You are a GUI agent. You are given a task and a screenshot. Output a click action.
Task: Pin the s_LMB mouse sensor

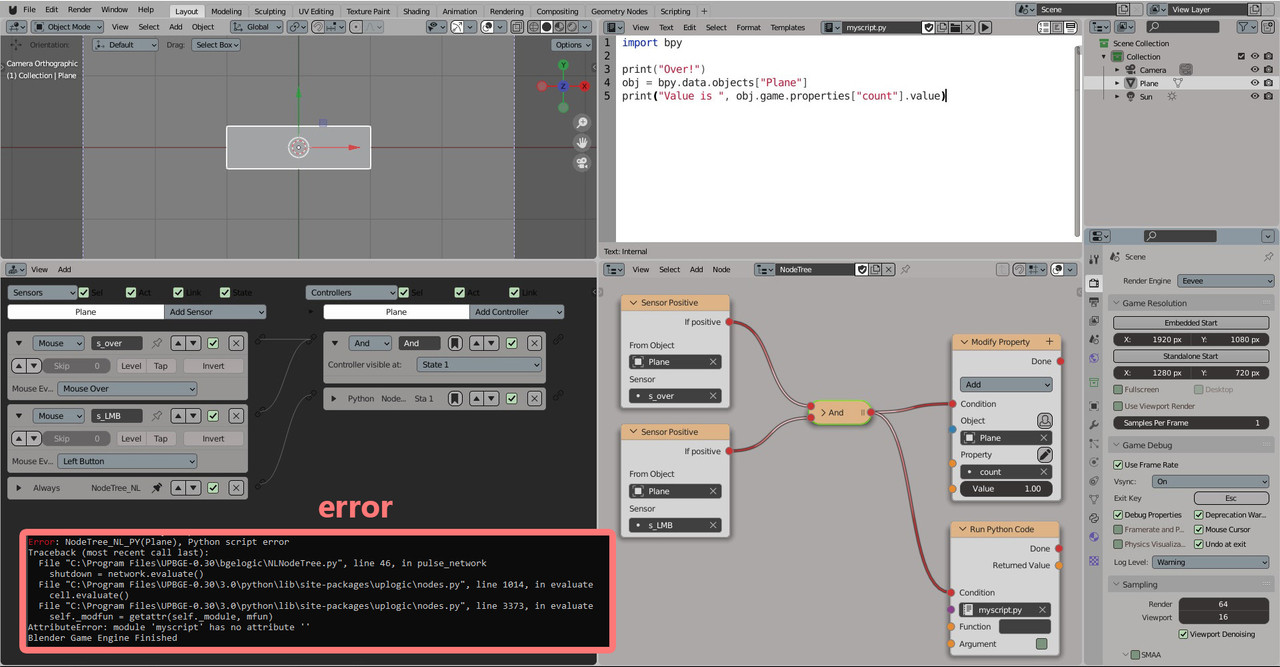[x=157, y=416]
